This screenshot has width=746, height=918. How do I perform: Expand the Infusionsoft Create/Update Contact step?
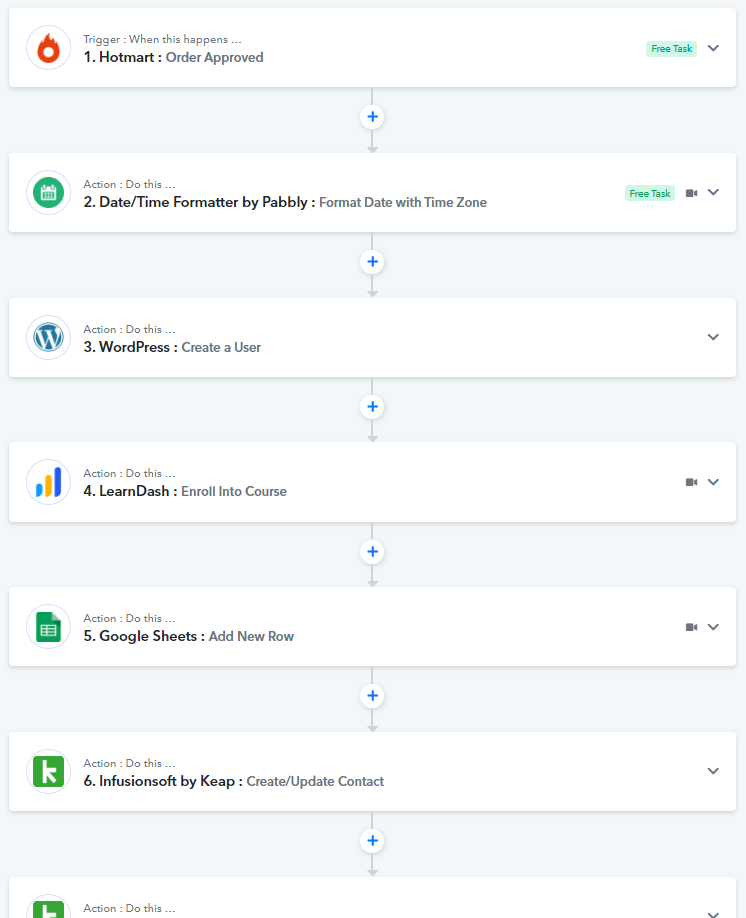713,771
